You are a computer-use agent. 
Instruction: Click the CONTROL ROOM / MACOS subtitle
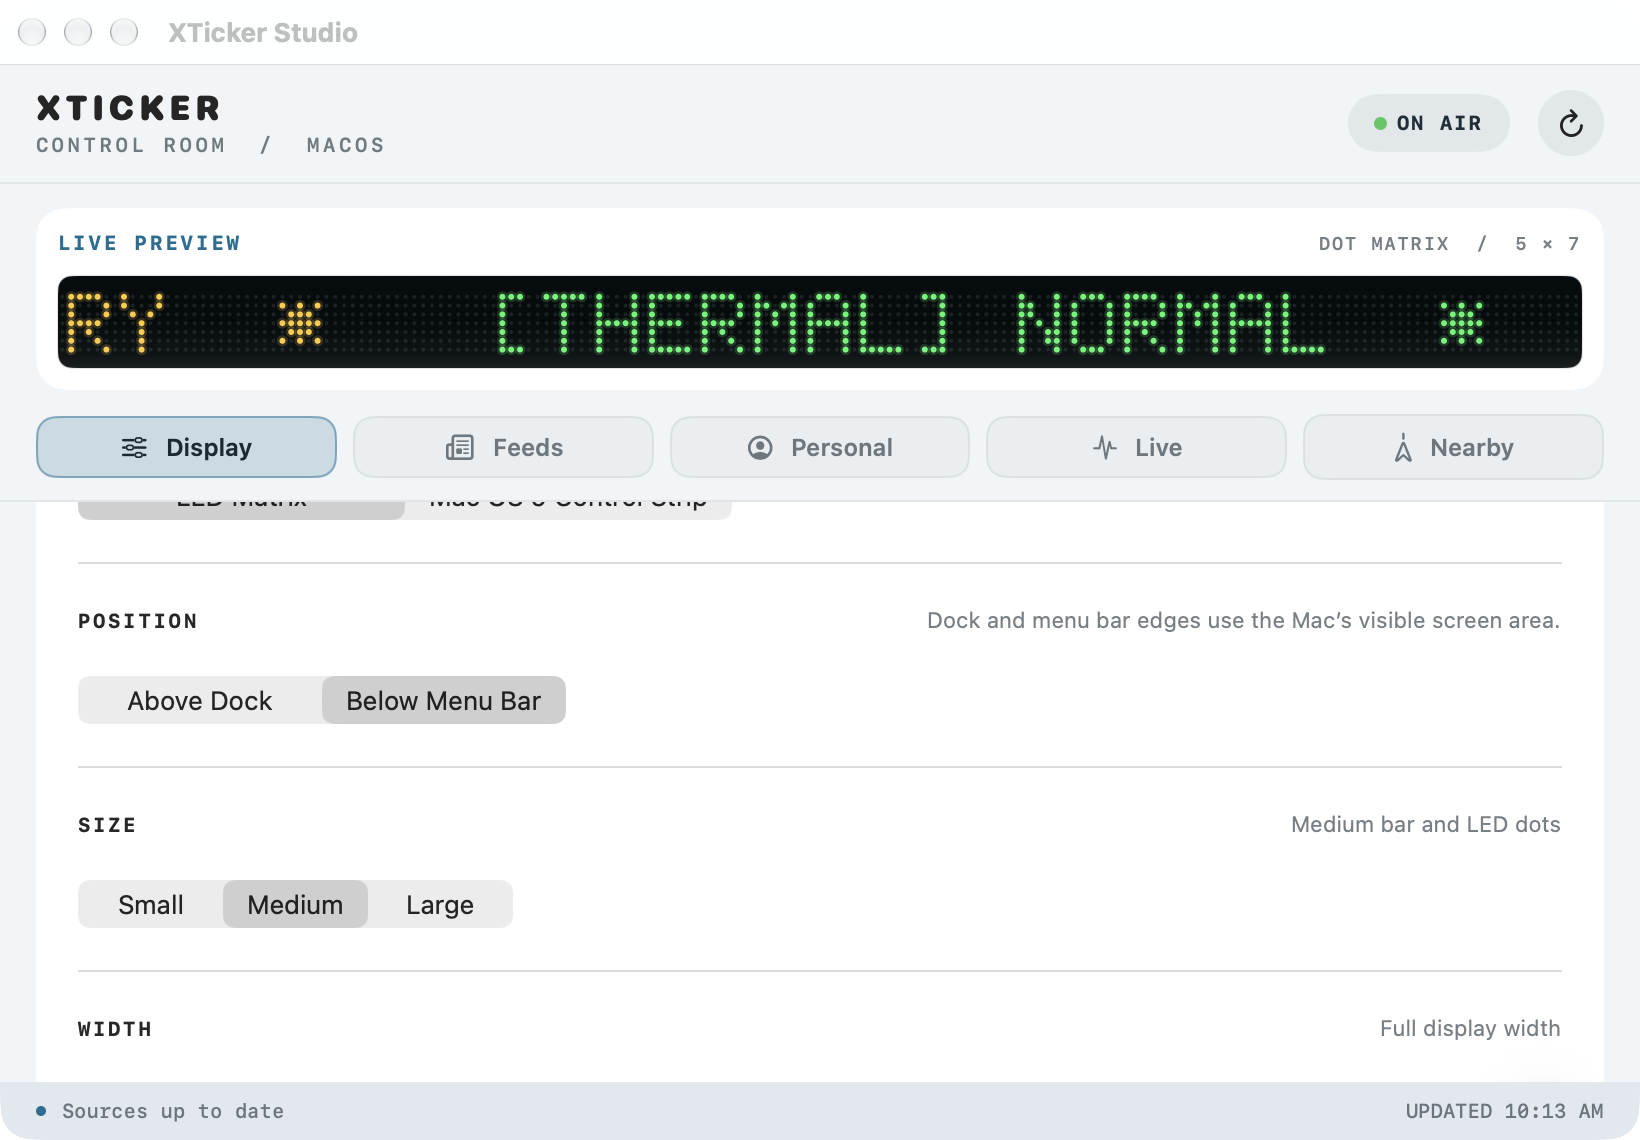pyautogui.click(x=210, y=145)
